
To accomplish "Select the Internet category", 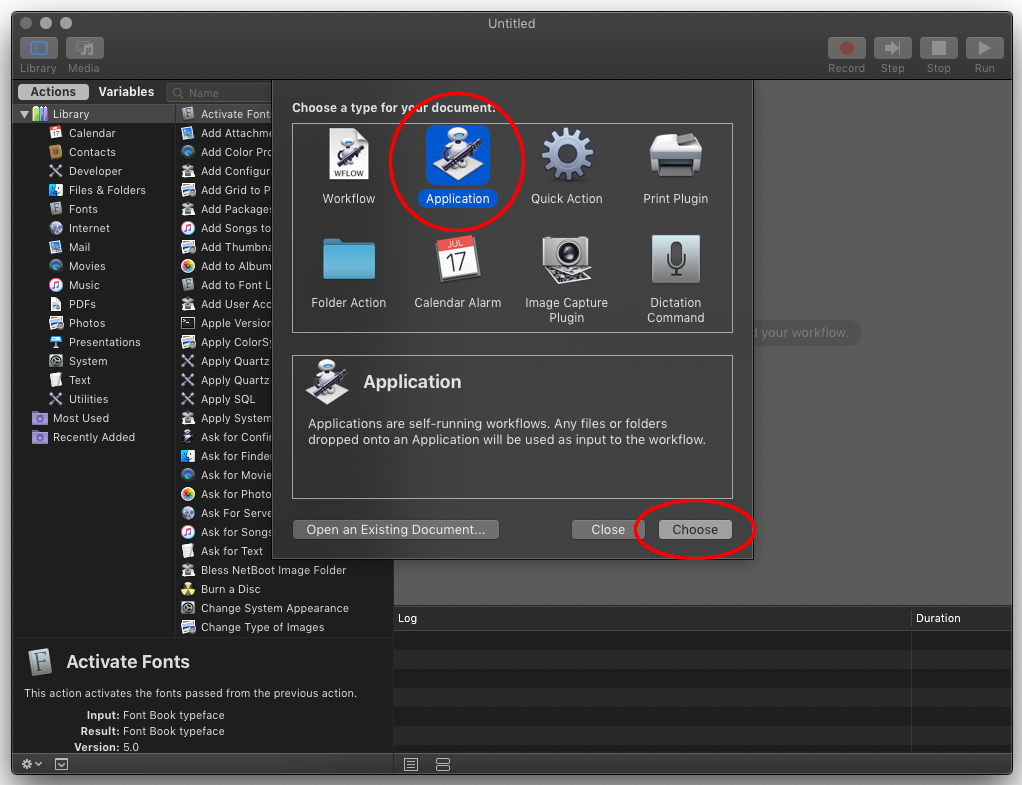I will click(x=89, y=228).
